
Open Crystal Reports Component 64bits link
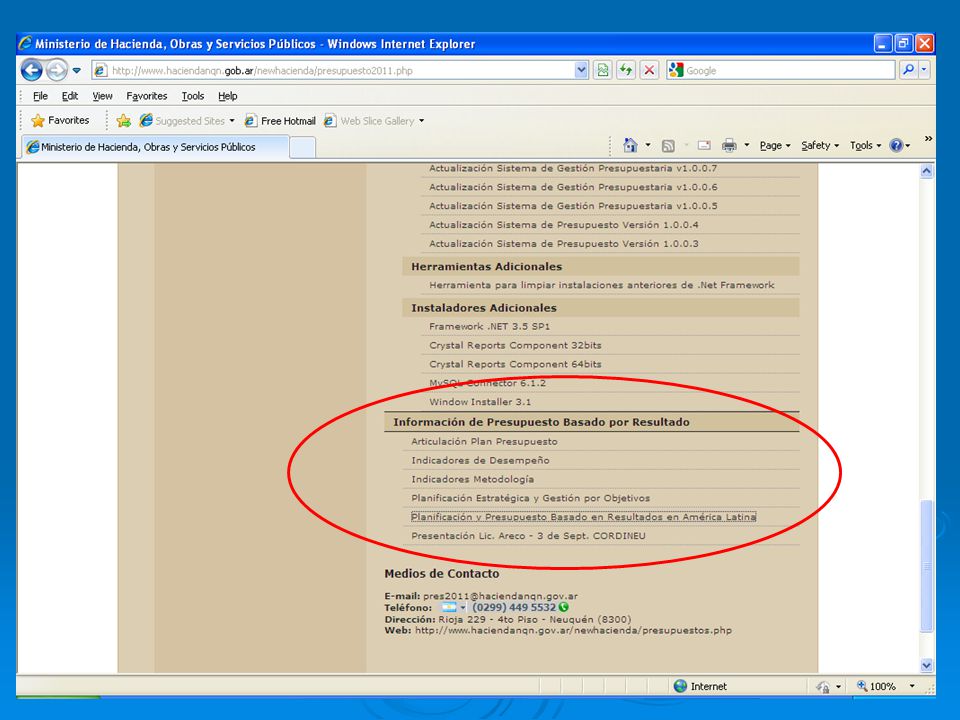515,364
